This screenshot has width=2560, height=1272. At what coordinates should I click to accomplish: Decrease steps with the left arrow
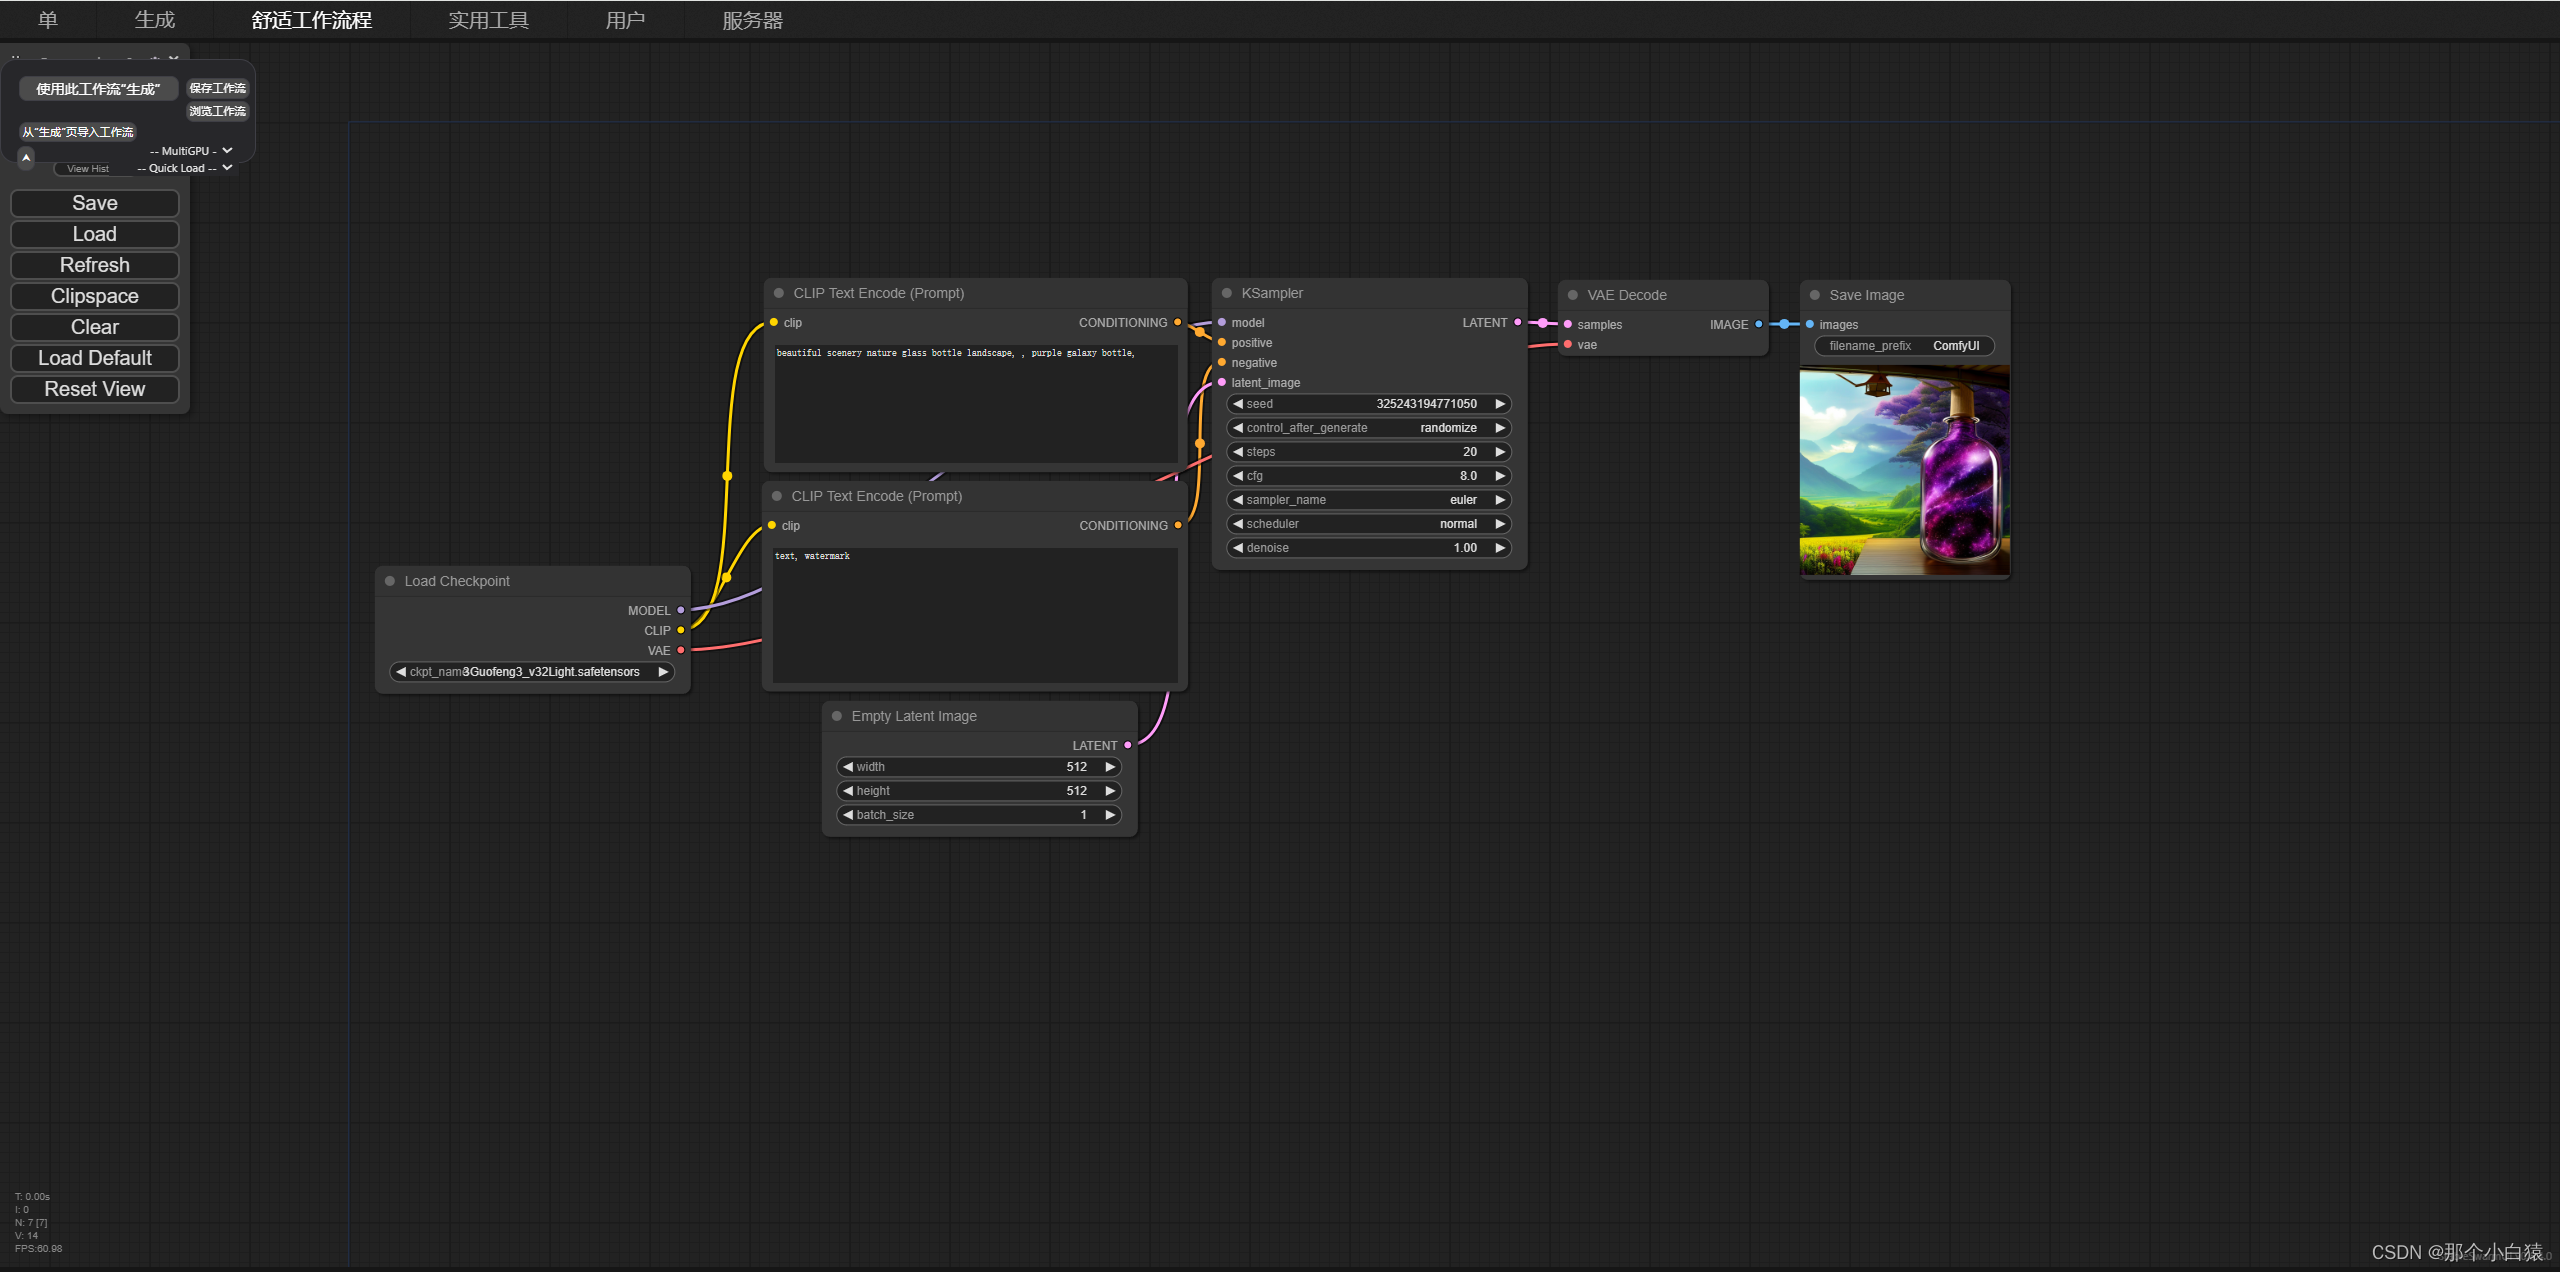pos(1238,452)
